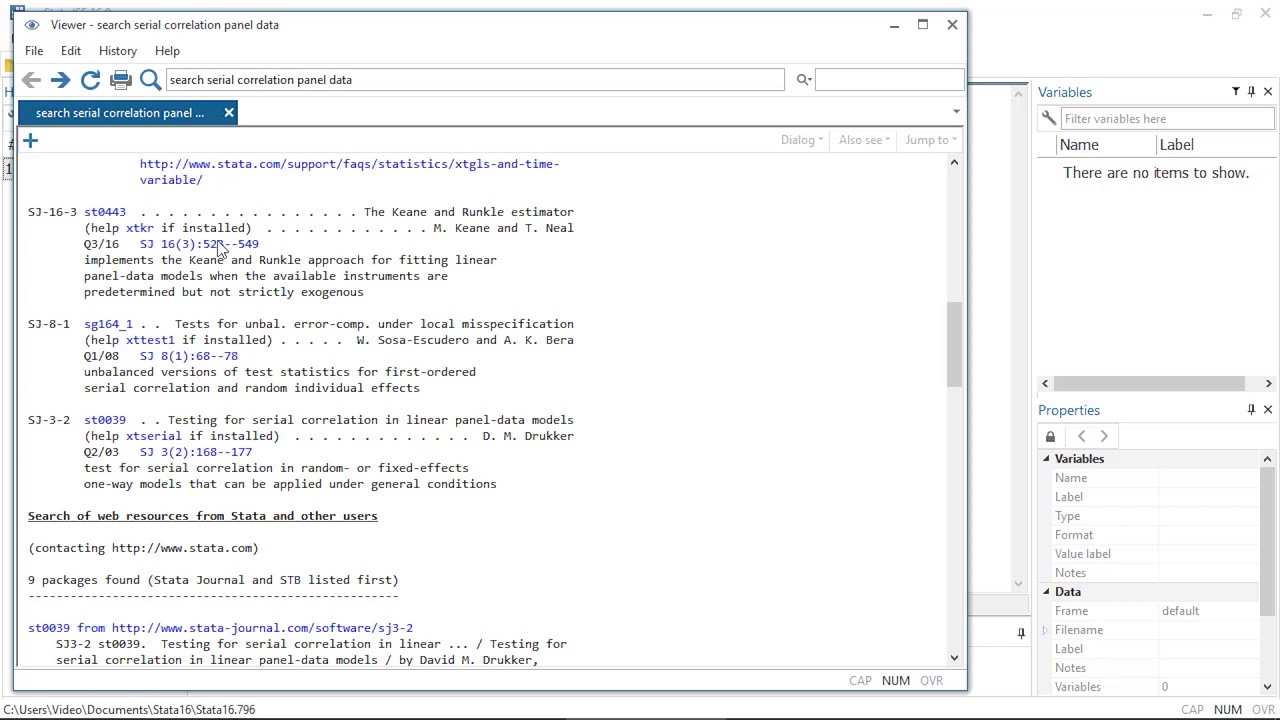Open the xtgls-and-time-variable FAQ link
Image resolution: width=1280 pixels, height=720 pixels.
point(349,172)
